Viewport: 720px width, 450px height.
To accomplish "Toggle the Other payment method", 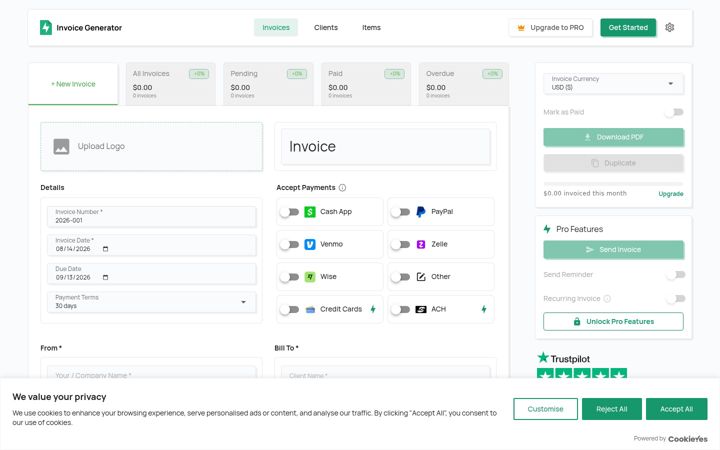I will tap(400, 277).
